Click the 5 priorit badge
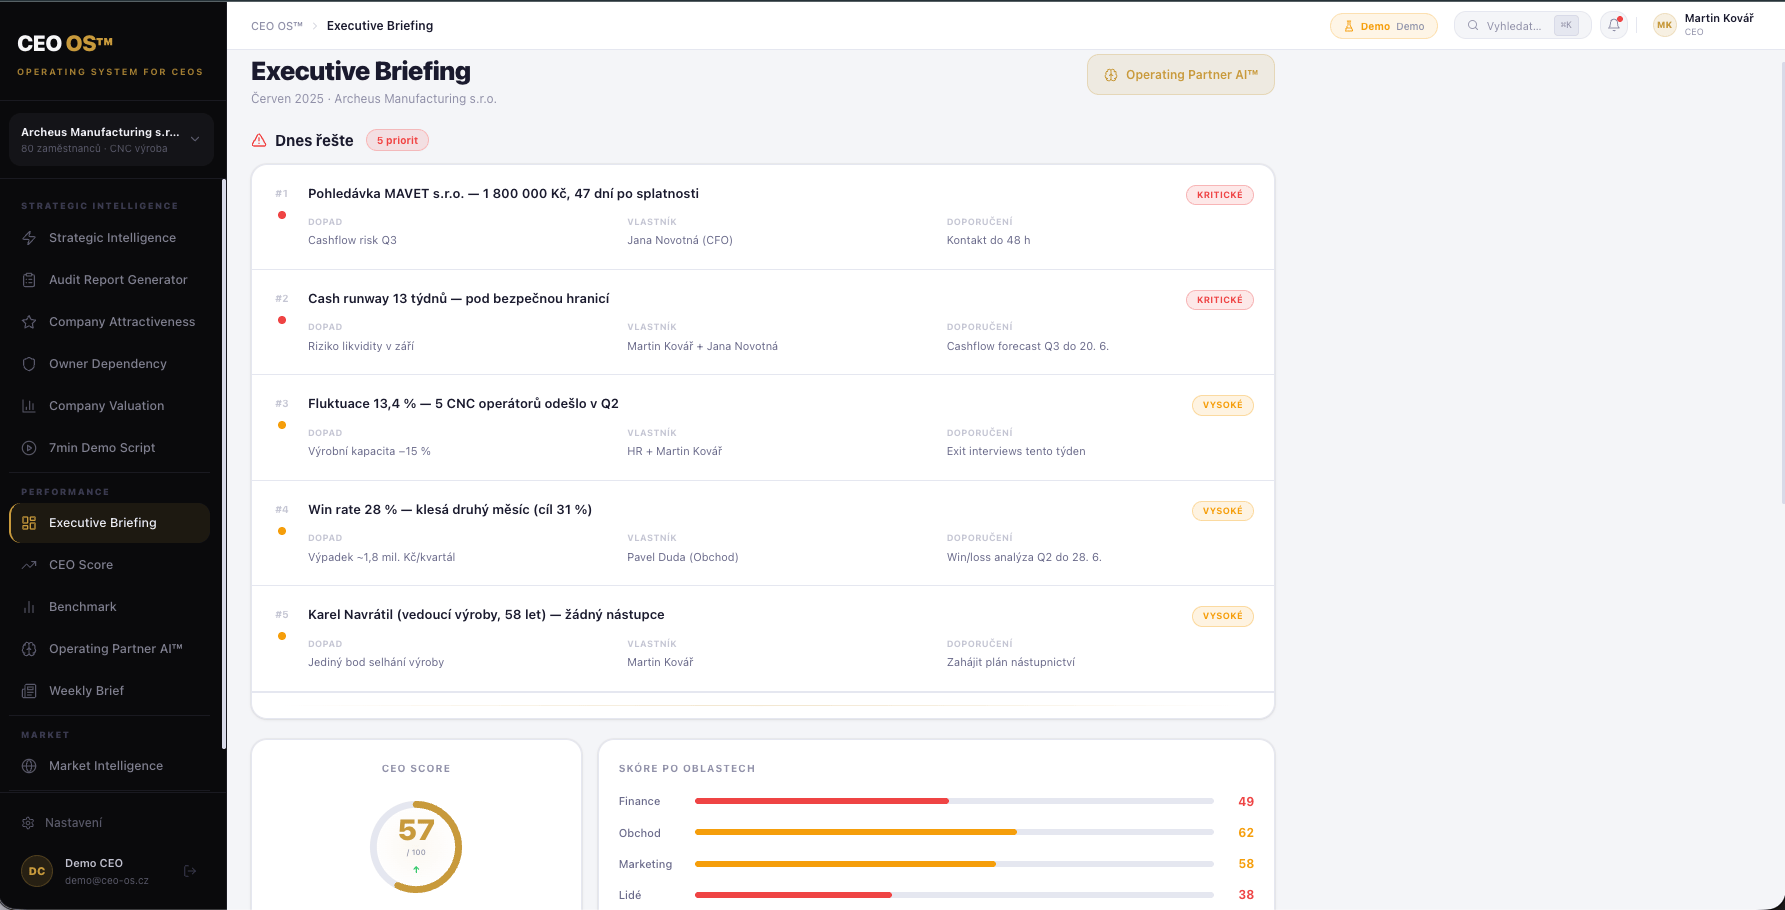 tap(397, 140)
